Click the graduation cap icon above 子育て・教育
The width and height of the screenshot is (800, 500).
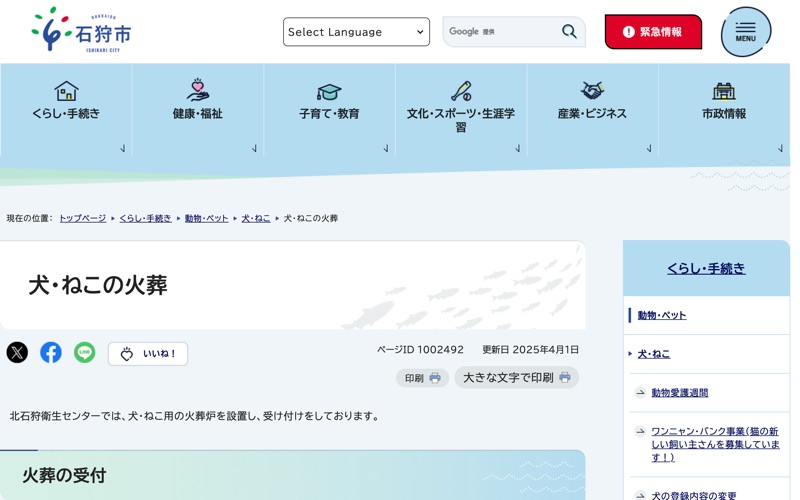coord(329,92)
